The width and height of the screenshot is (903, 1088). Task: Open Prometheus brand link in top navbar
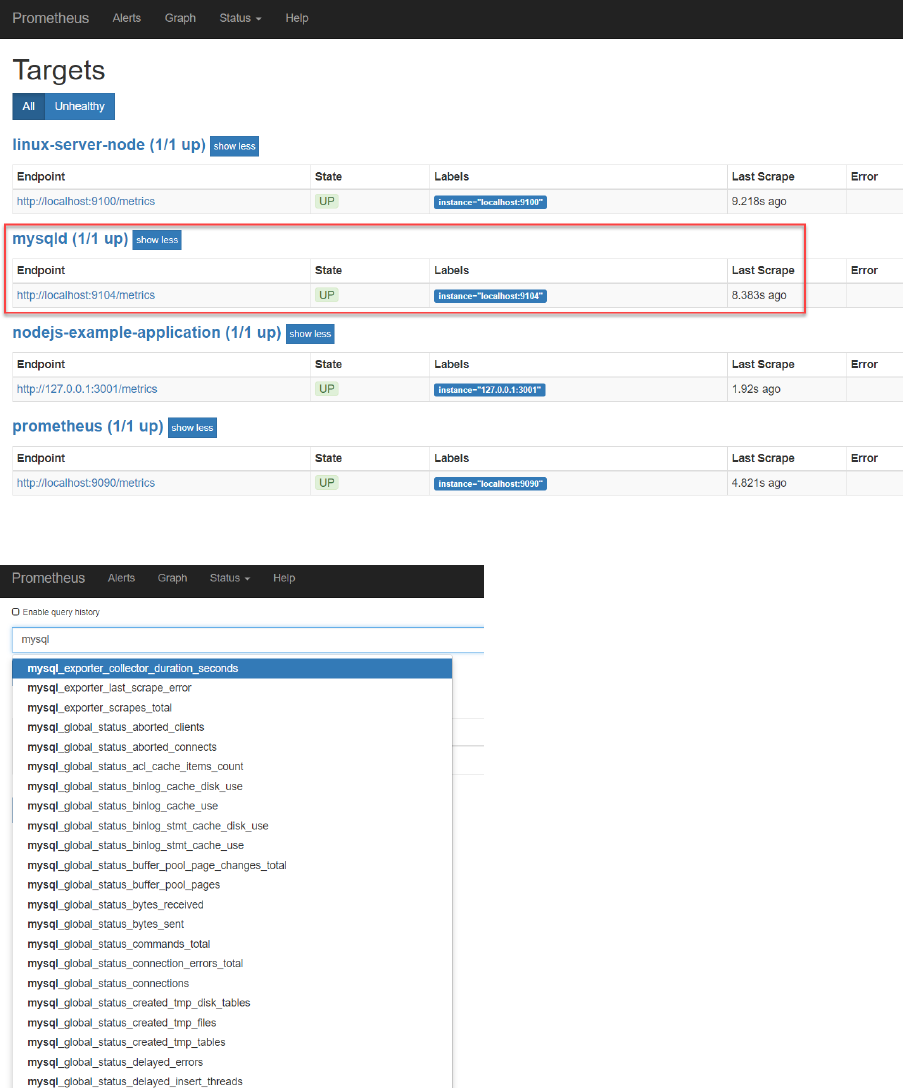click(x=51, y=18)
